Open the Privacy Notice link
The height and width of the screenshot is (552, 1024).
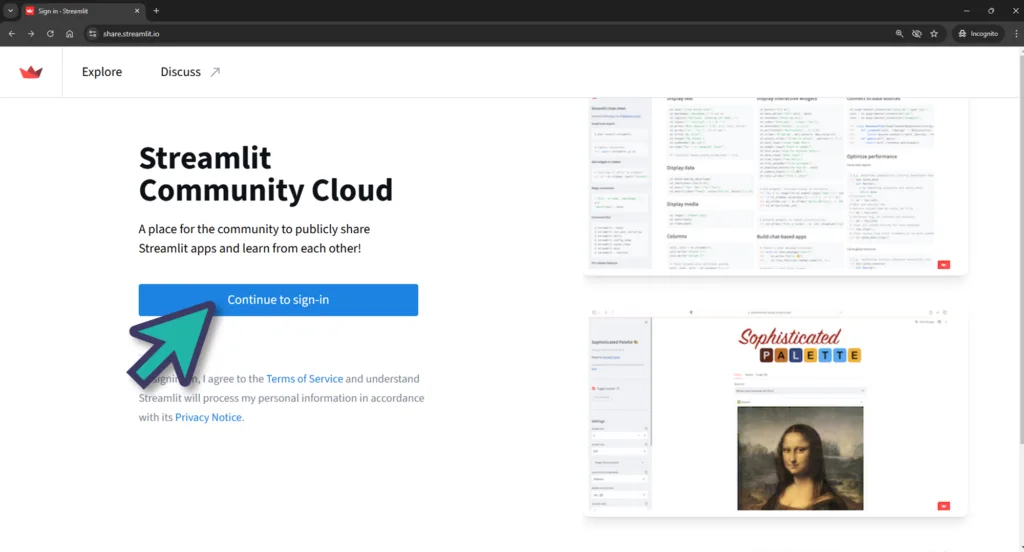(208, 417)
